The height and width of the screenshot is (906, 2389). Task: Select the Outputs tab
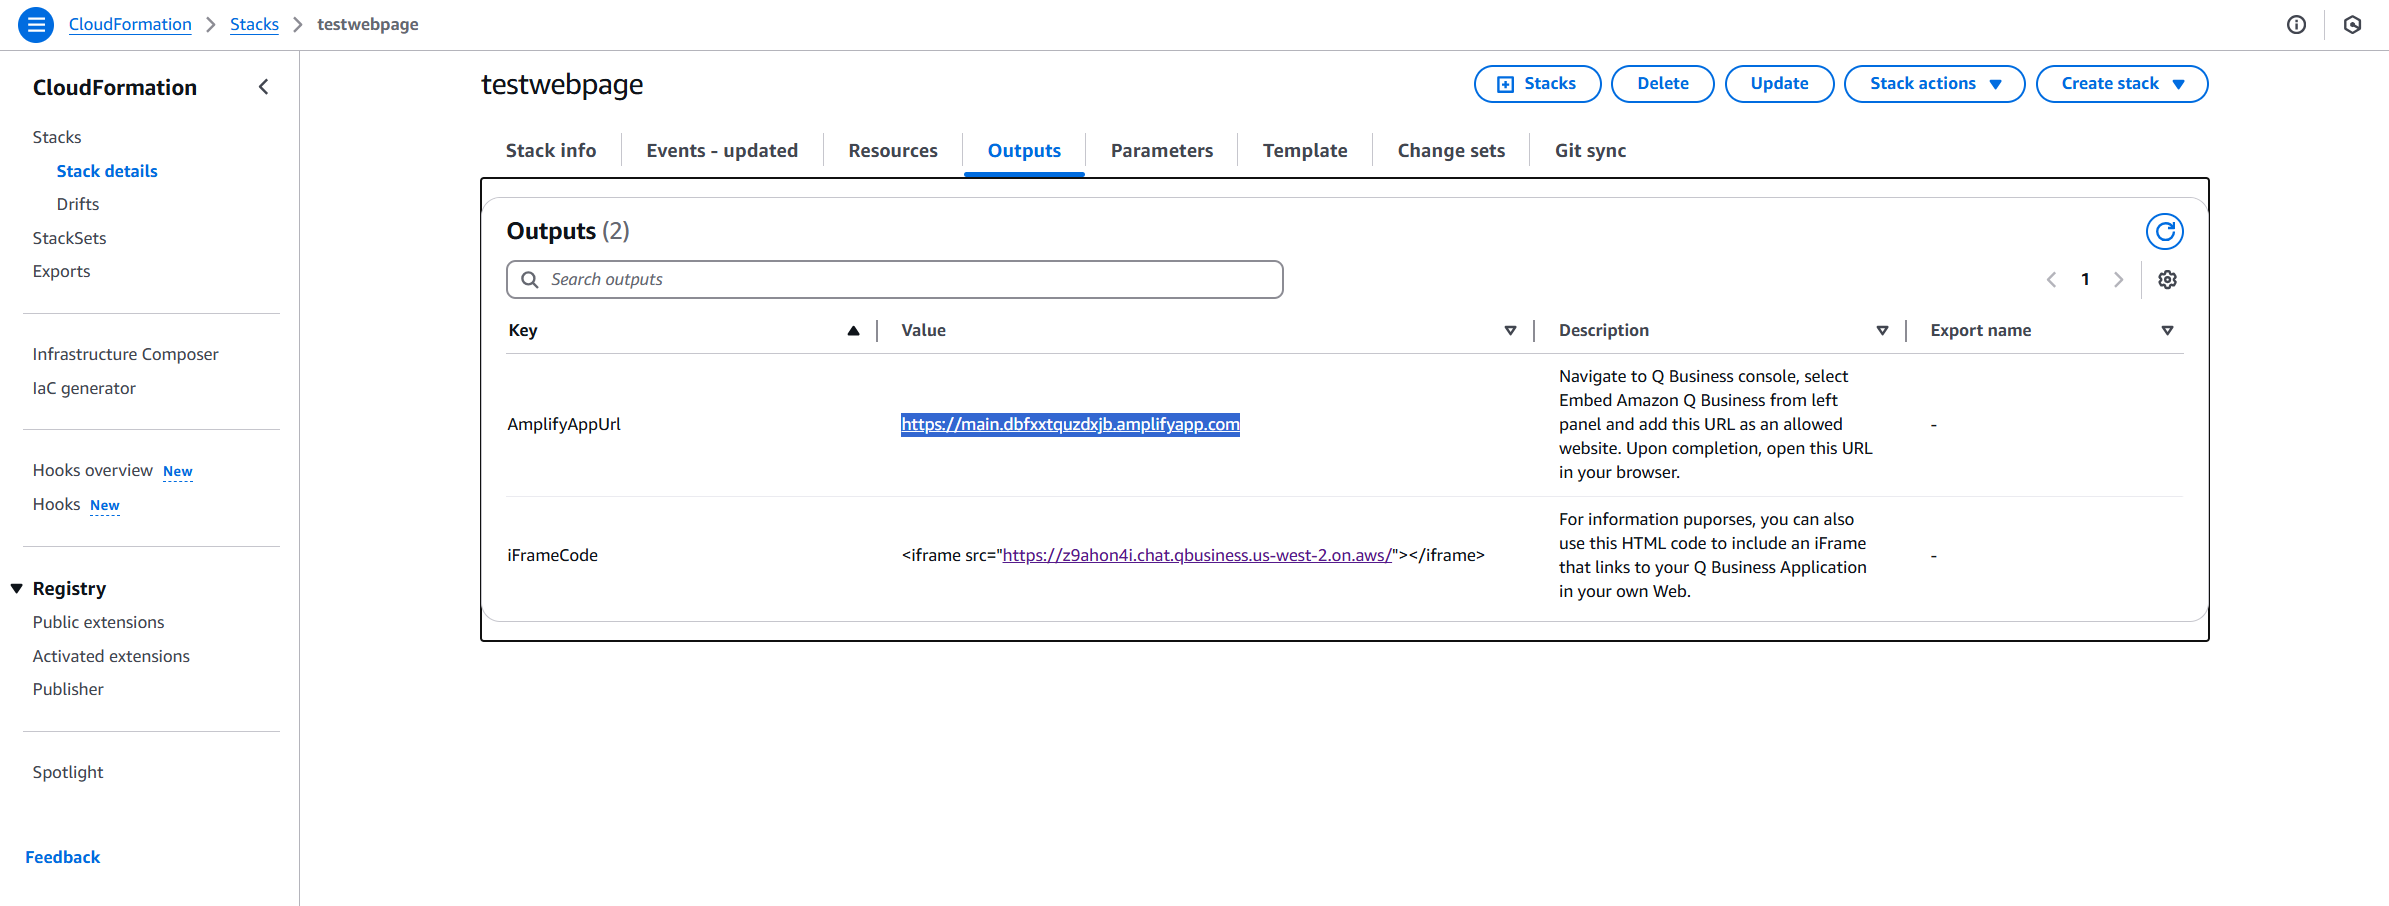pos(1024,151)
